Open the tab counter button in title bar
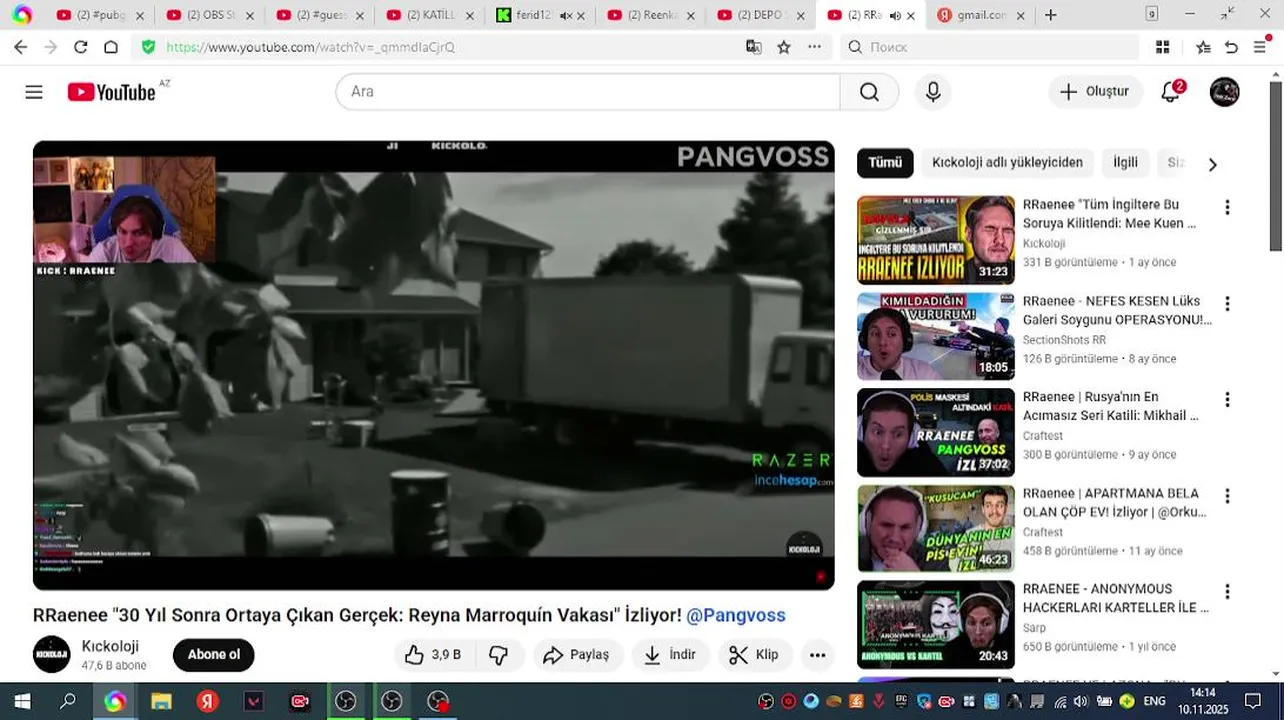 [1152, 15]
